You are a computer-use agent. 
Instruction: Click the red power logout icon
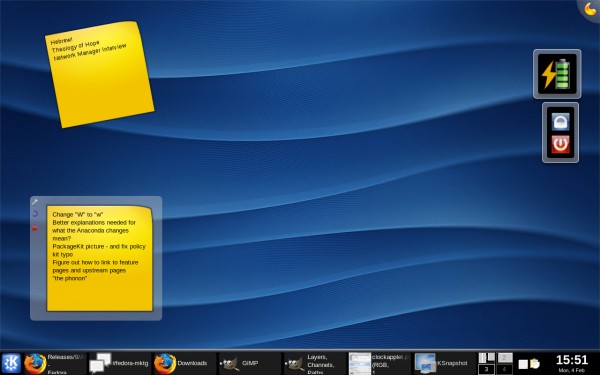pyautogui.click(x=561, y=144)
